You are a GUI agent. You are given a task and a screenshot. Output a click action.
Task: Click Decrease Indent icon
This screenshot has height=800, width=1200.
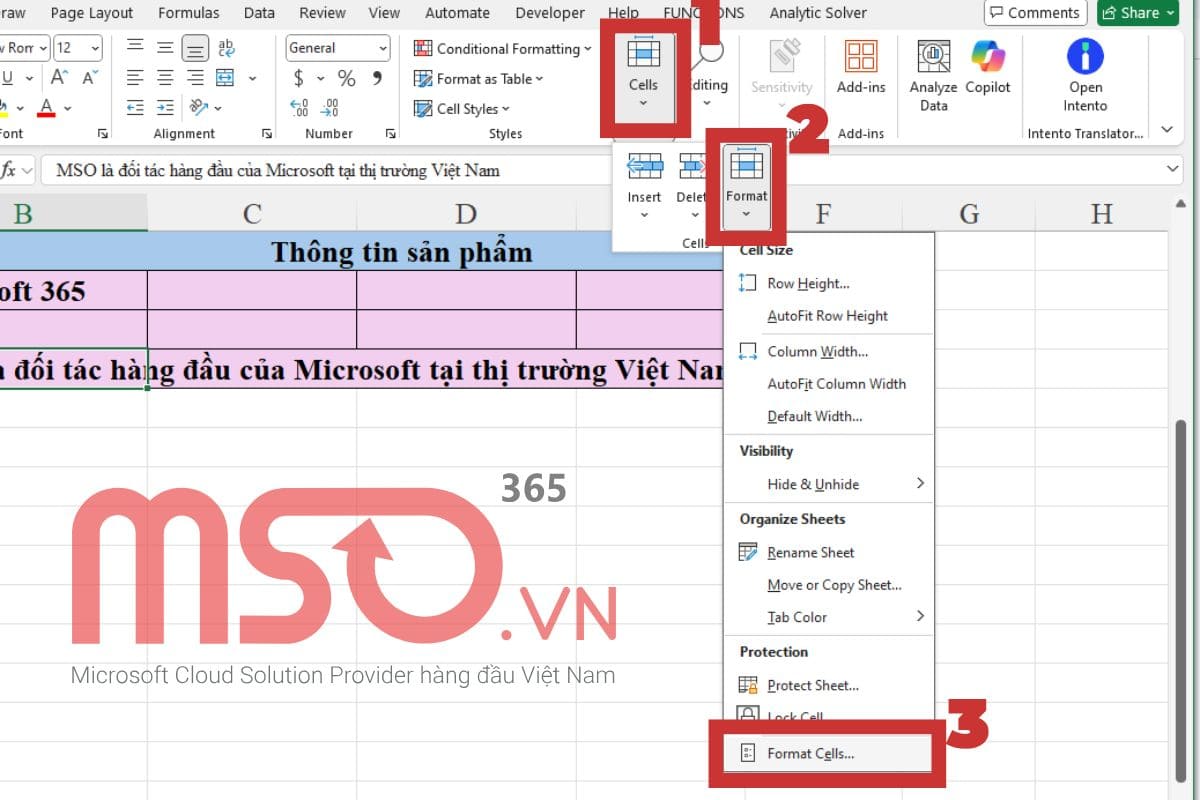[135, 107]
